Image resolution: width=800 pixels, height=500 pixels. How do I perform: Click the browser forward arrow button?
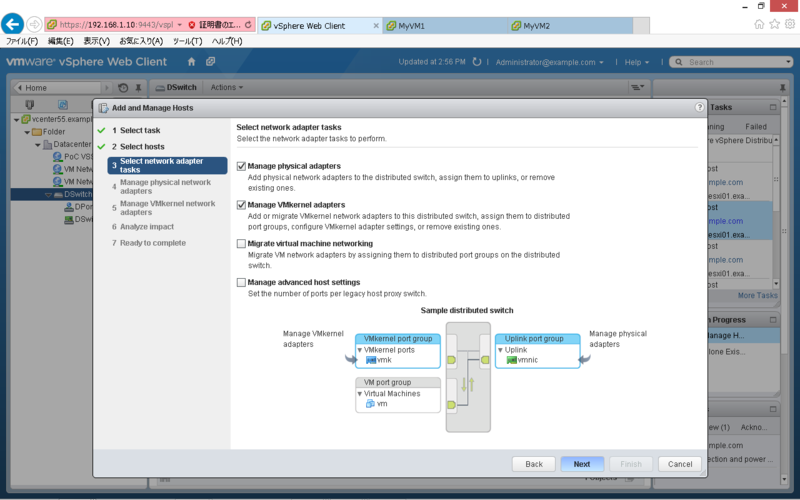point(34,24)
